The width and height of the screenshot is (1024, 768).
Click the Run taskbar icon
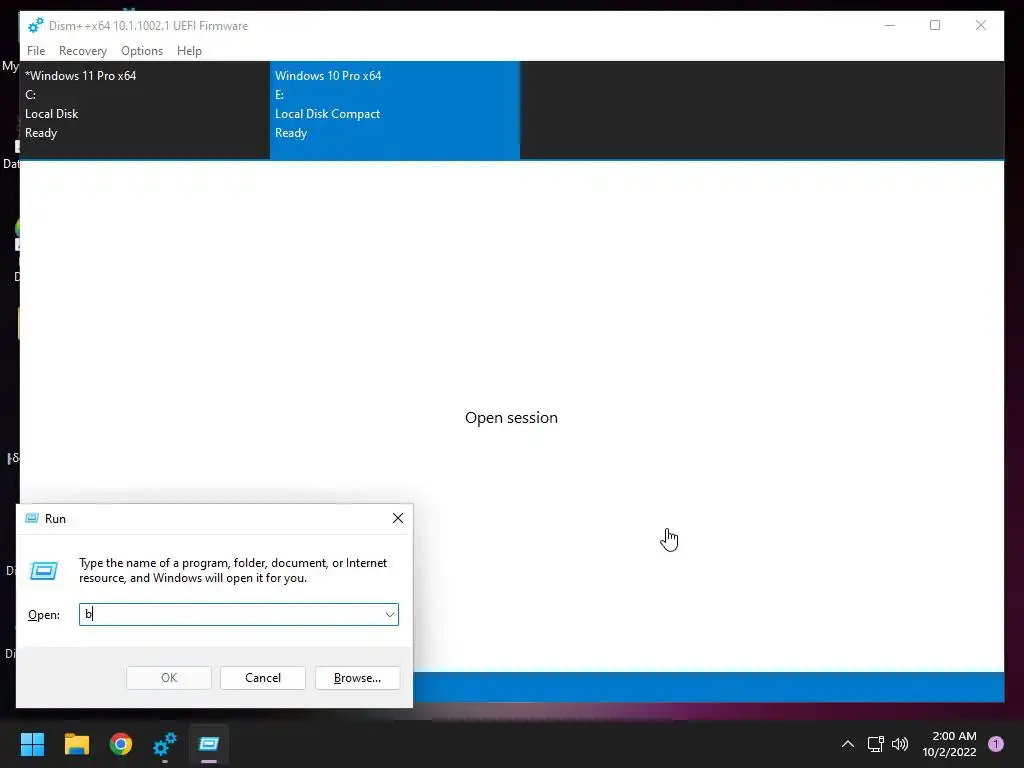point(209,744)
